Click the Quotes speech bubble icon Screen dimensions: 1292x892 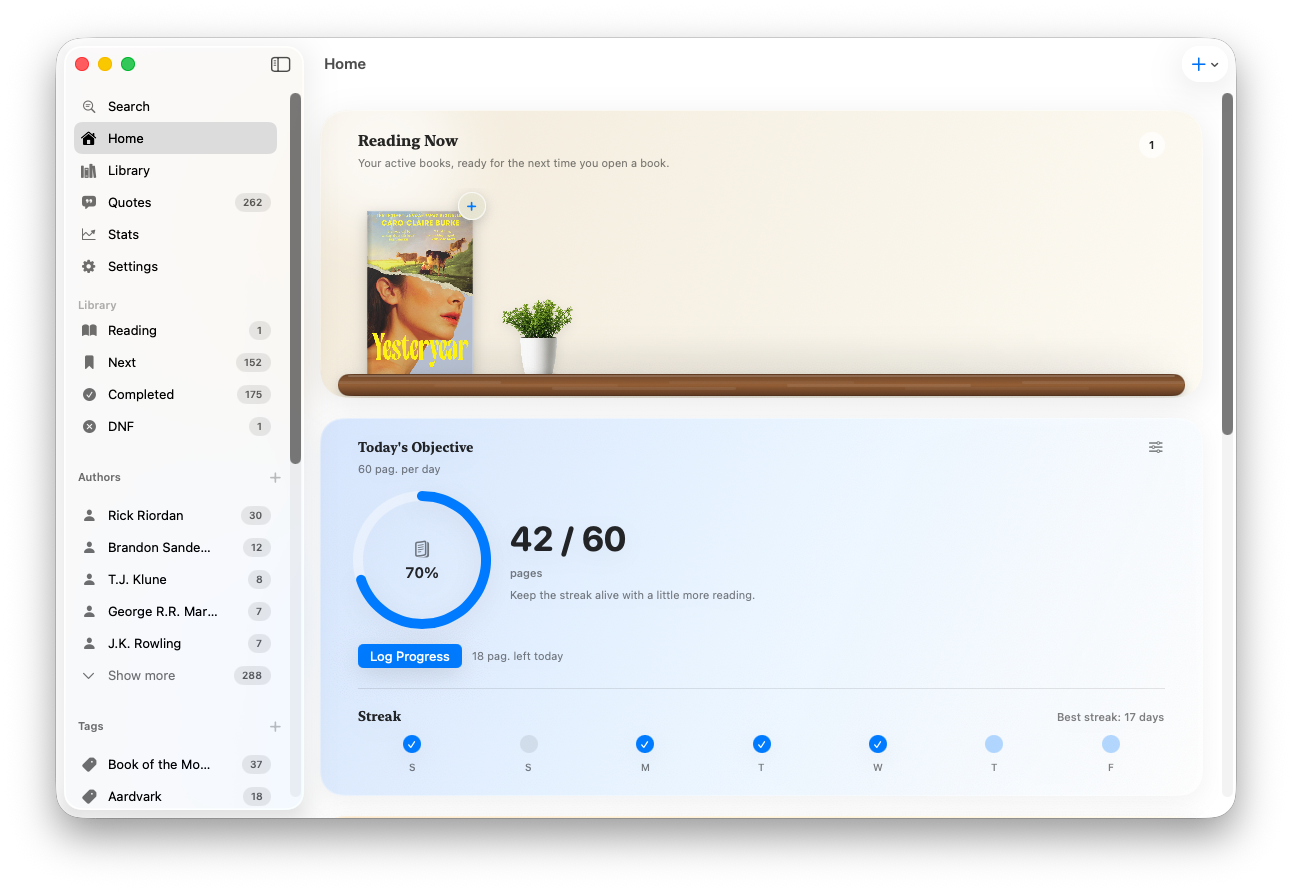[x=89, y=202]
